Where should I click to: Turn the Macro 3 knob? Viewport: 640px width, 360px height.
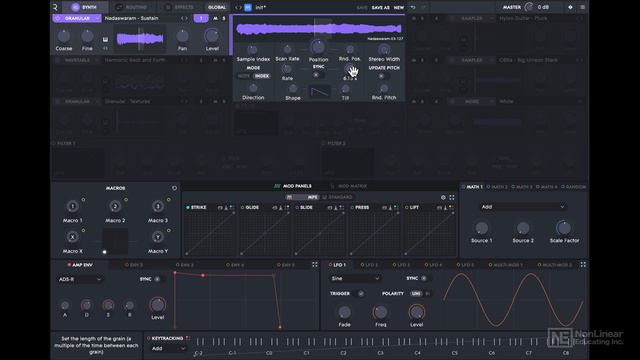(158, 206)
